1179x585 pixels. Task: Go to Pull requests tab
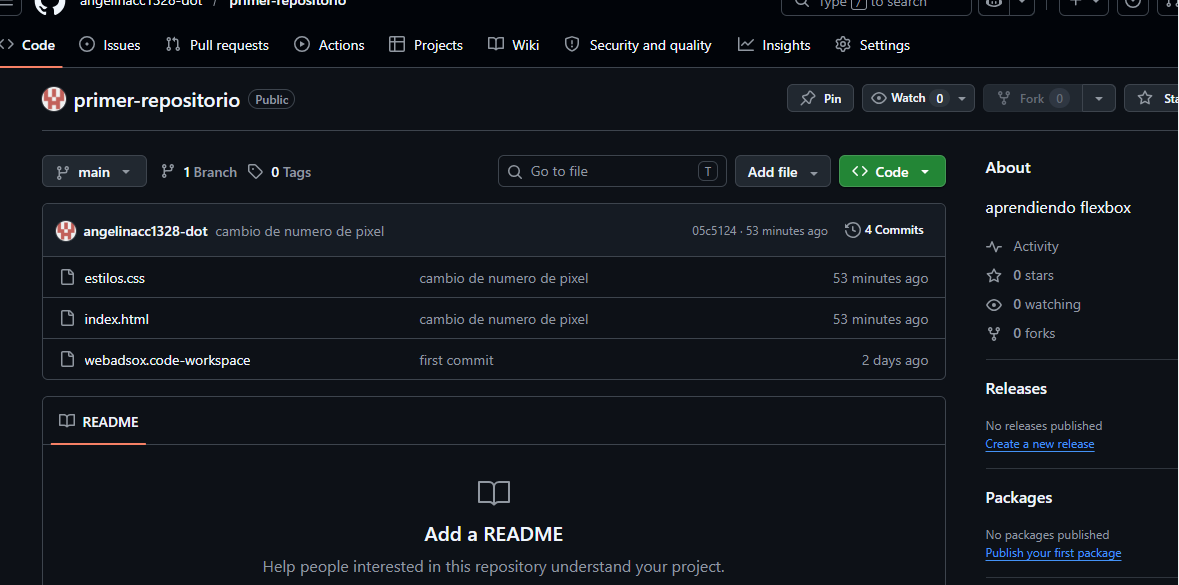pyautogui.click(x=217, y=45)
